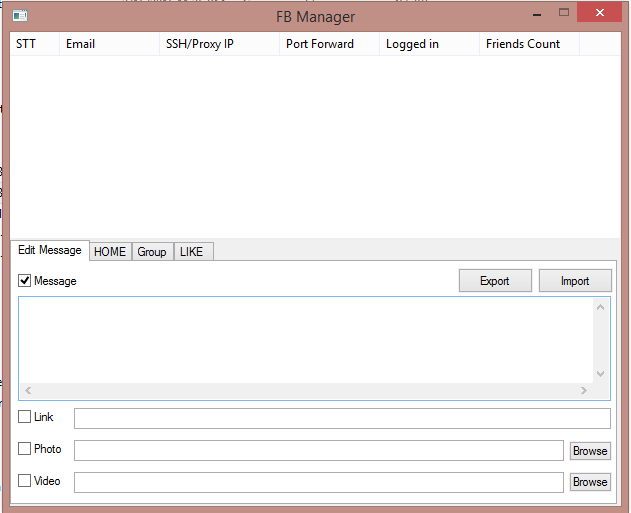Click the SSH/Proxy IP column header
This screenshot has height=513, width=631.
[x=219, y=43]
